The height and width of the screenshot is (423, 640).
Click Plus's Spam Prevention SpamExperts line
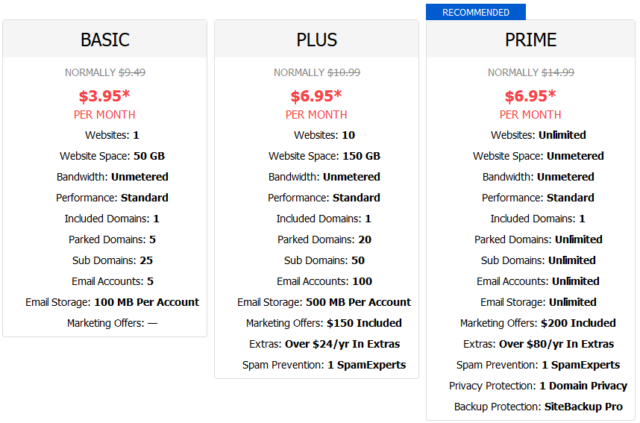tap(324, 365)
